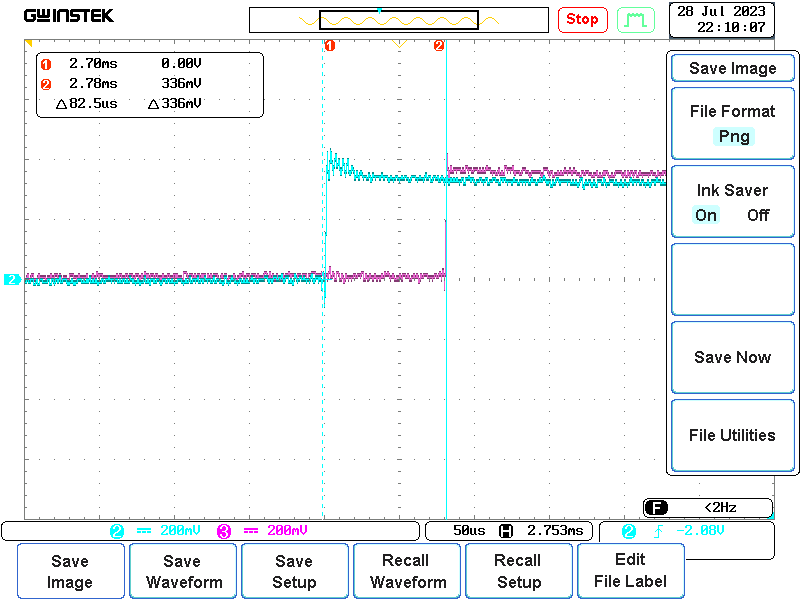
Task: Click the frequency counter F icon
Action: tap(654, 507)
